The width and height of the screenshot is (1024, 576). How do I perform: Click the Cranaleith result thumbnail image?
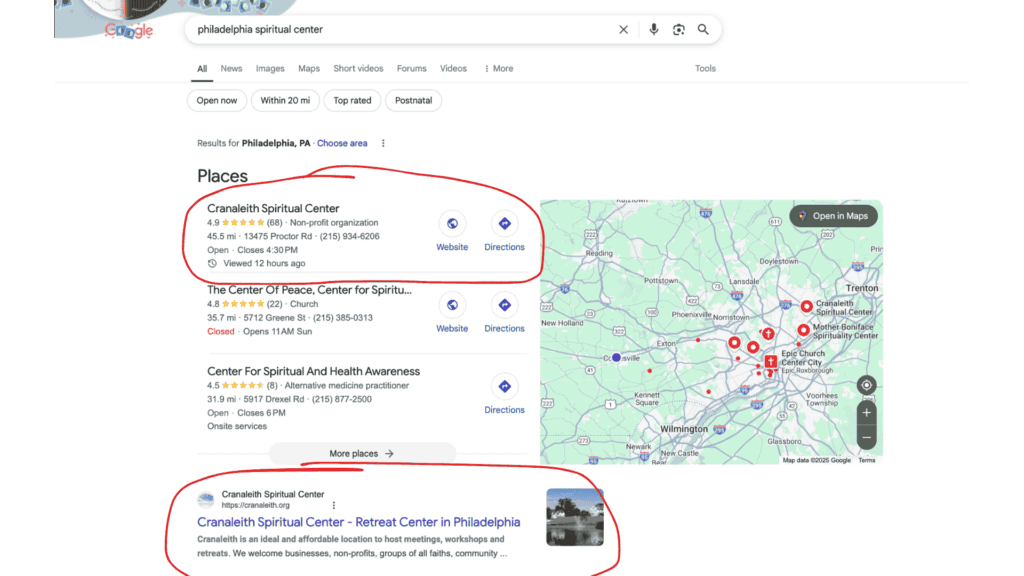pos(575,517)
